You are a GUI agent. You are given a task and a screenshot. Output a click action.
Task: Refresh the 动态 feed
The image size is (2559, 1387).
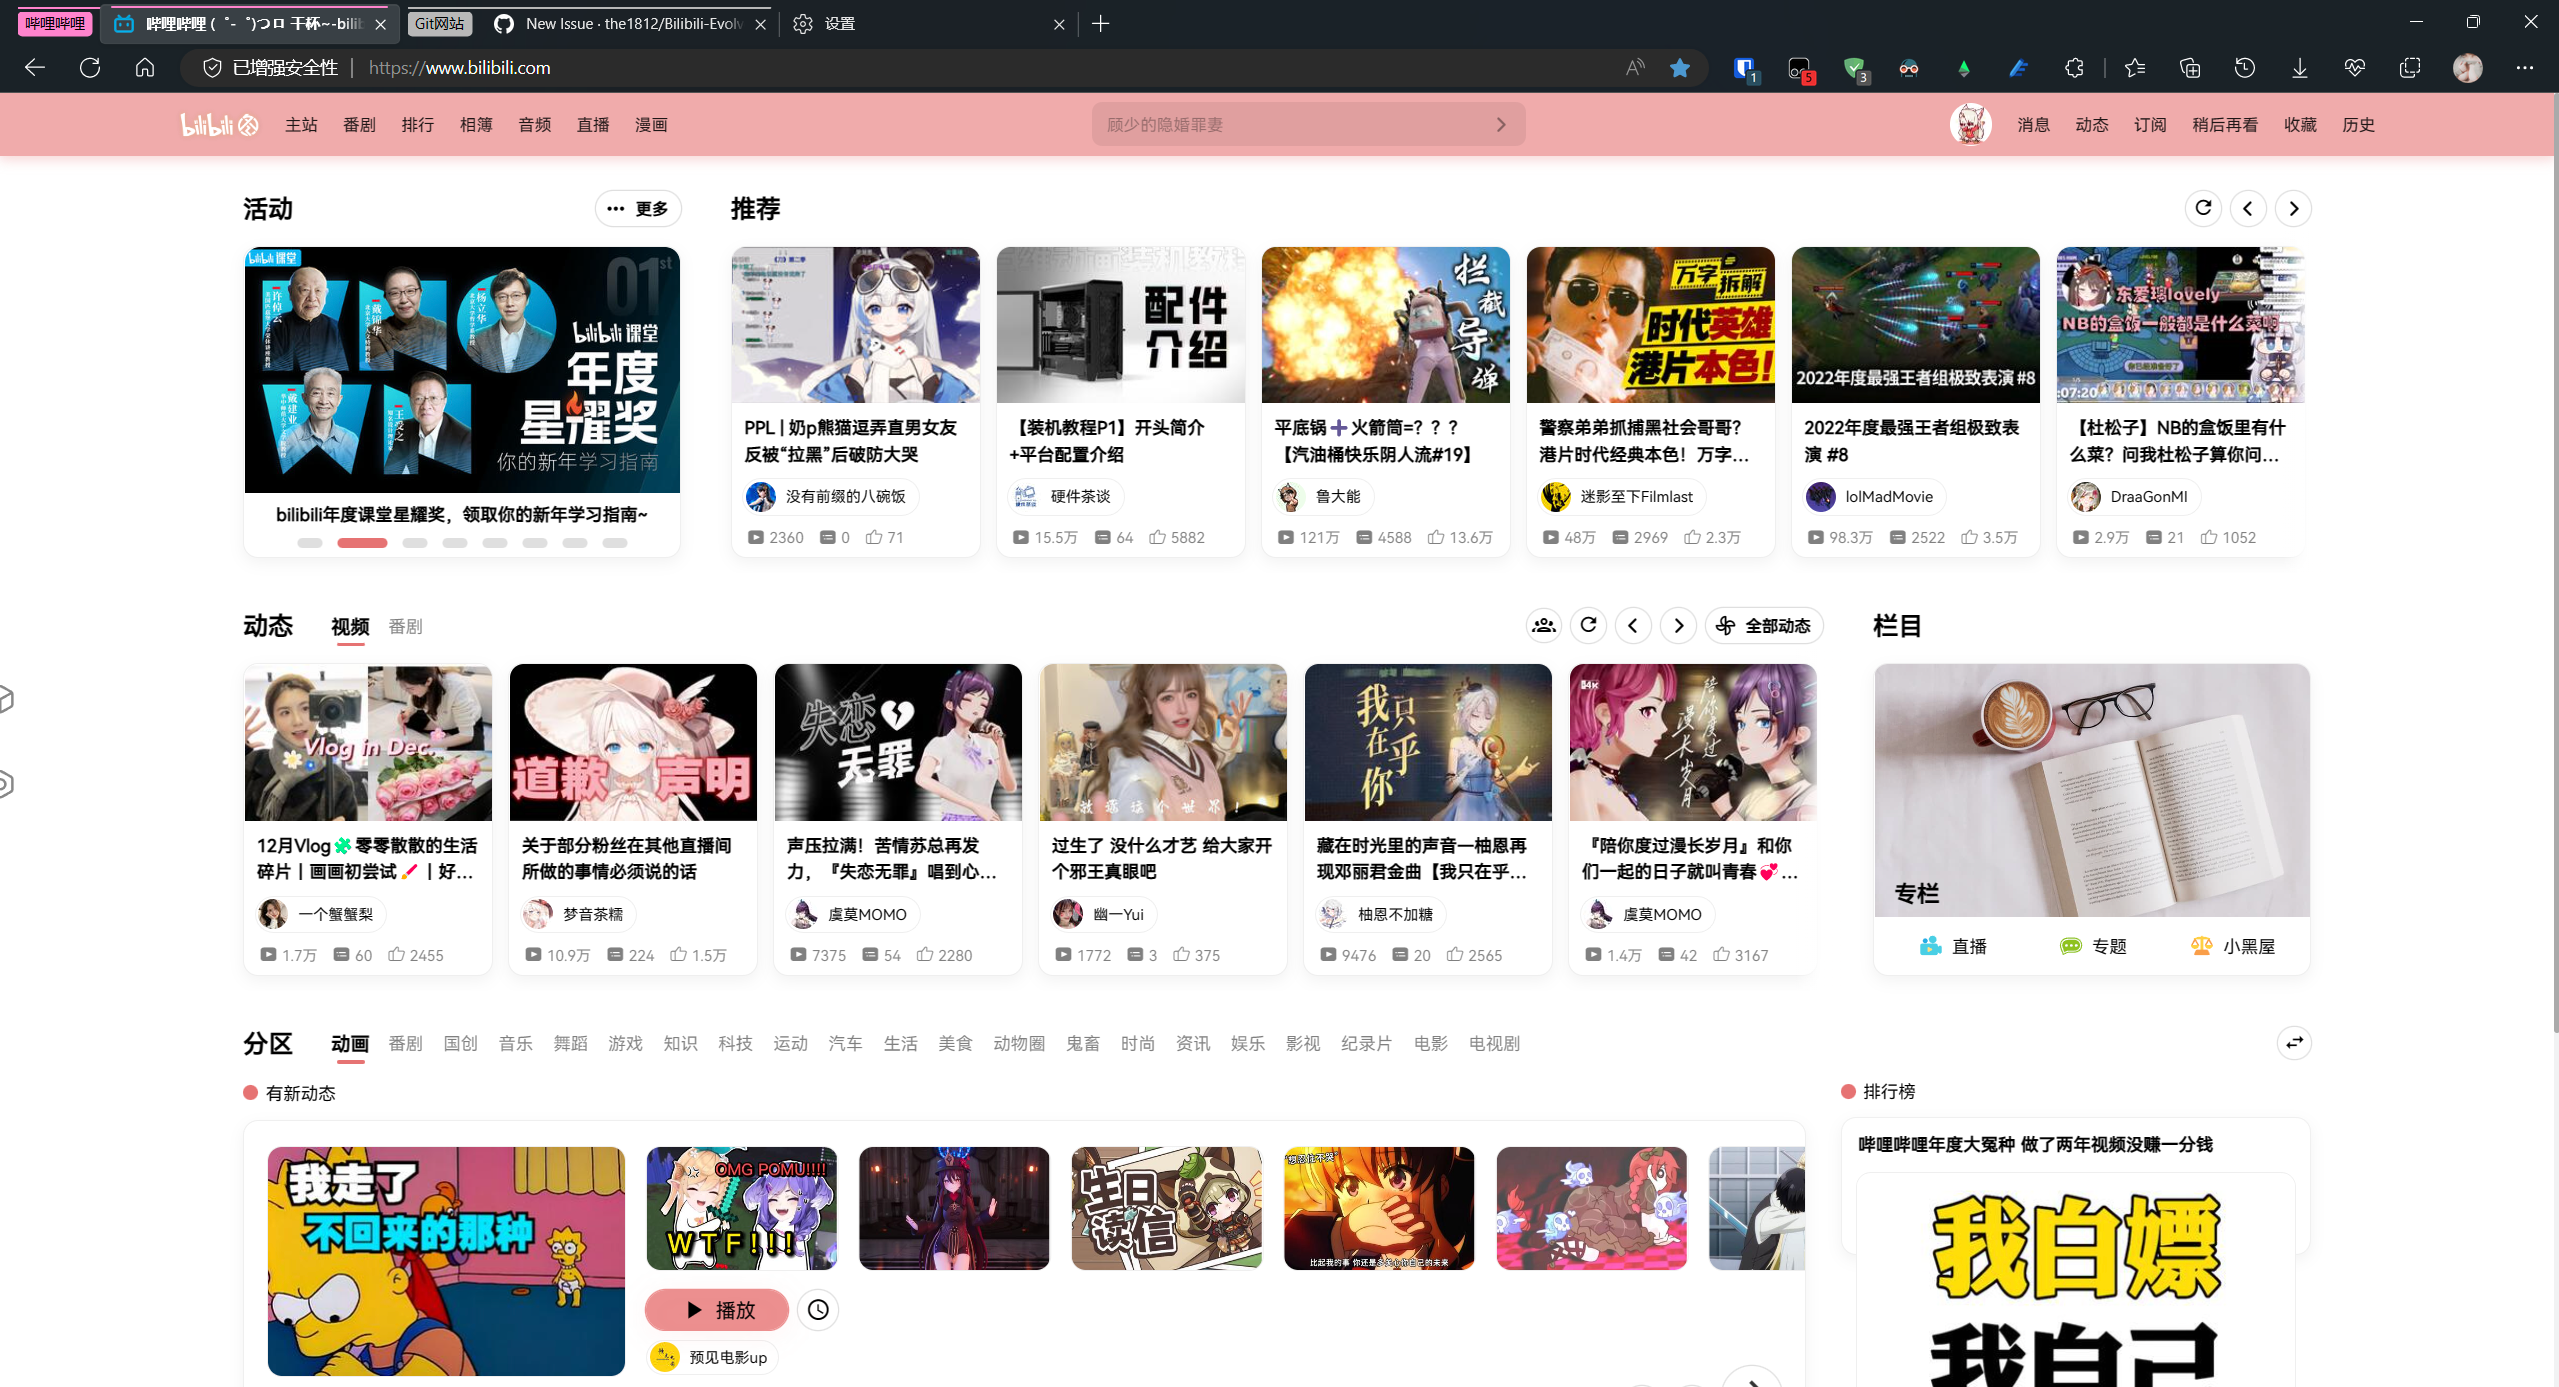point(1588,625)
